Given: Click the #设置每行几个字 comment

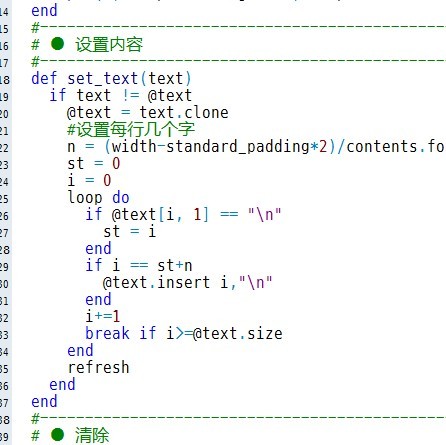Looking at the screenshot, I should [131, 129].
